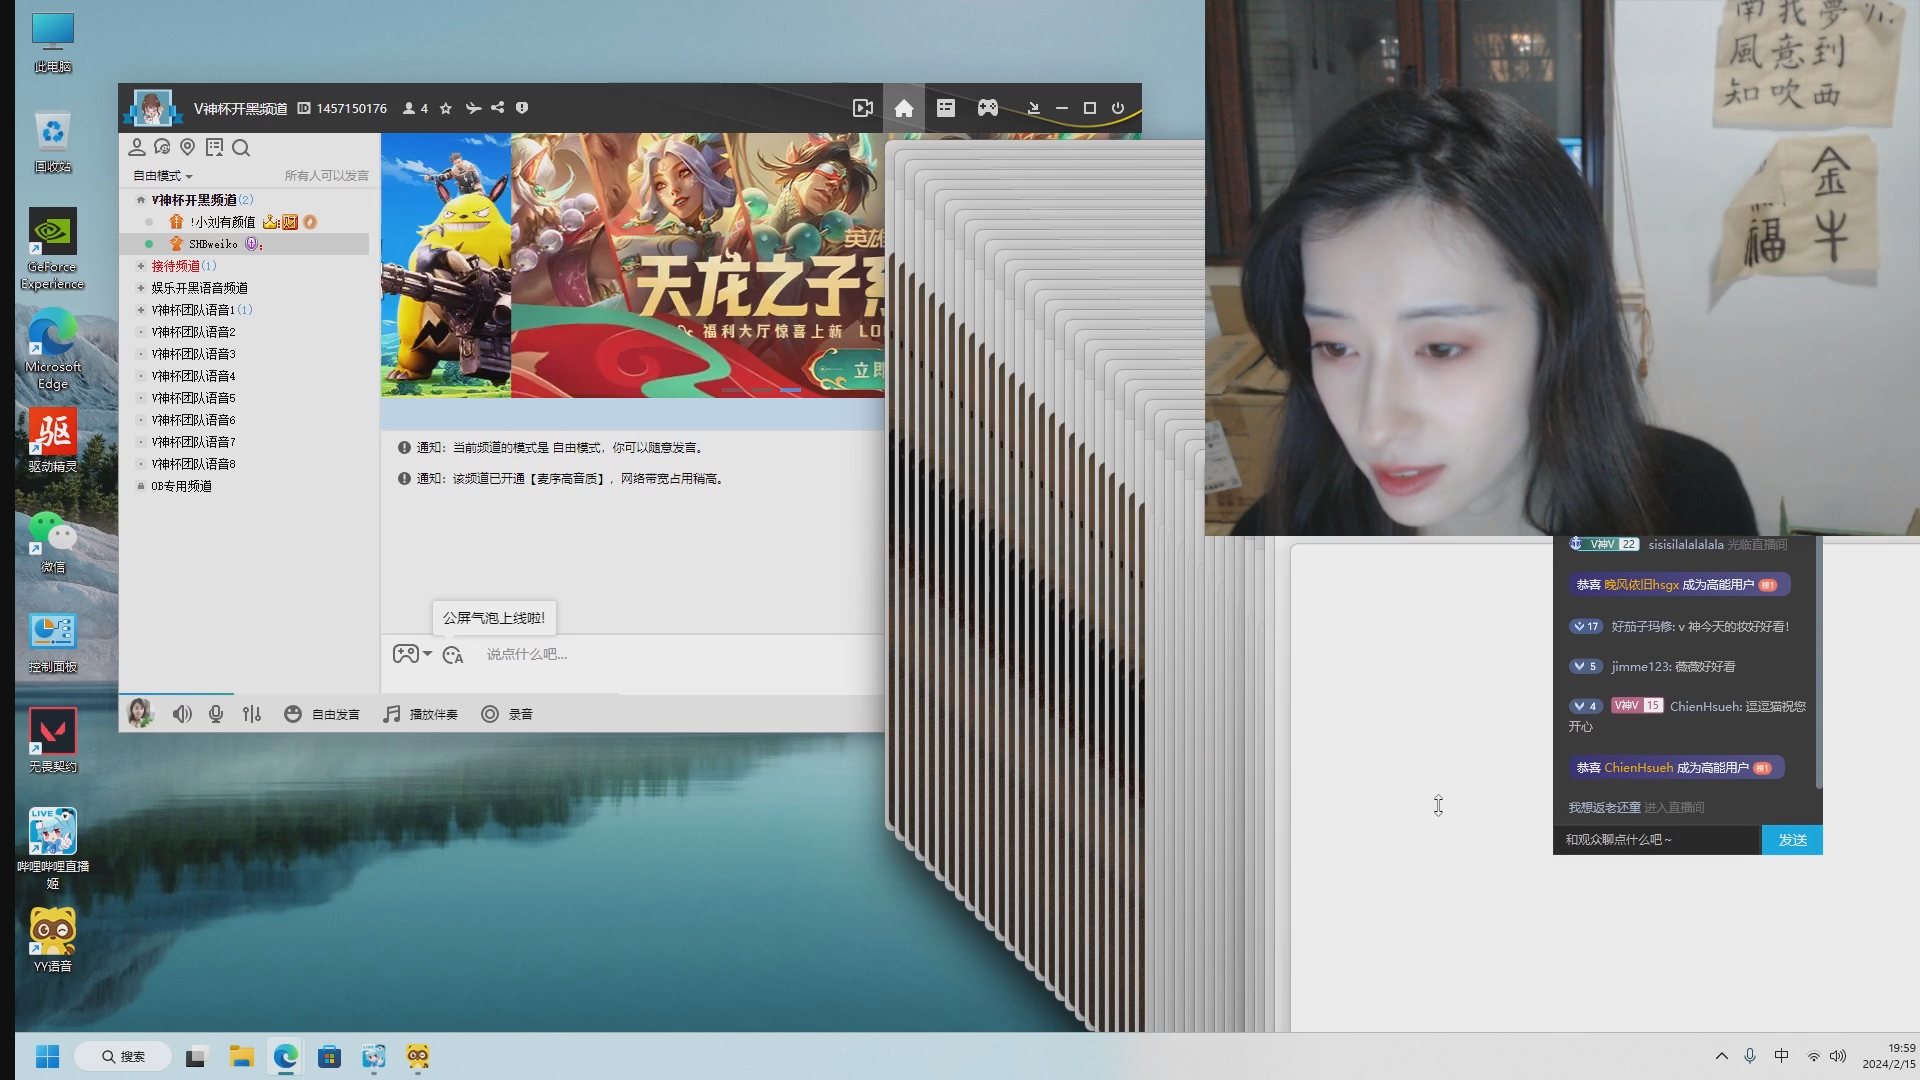Open emoji text icon beside chat input
The image size is (1920, 1080).
453,655
